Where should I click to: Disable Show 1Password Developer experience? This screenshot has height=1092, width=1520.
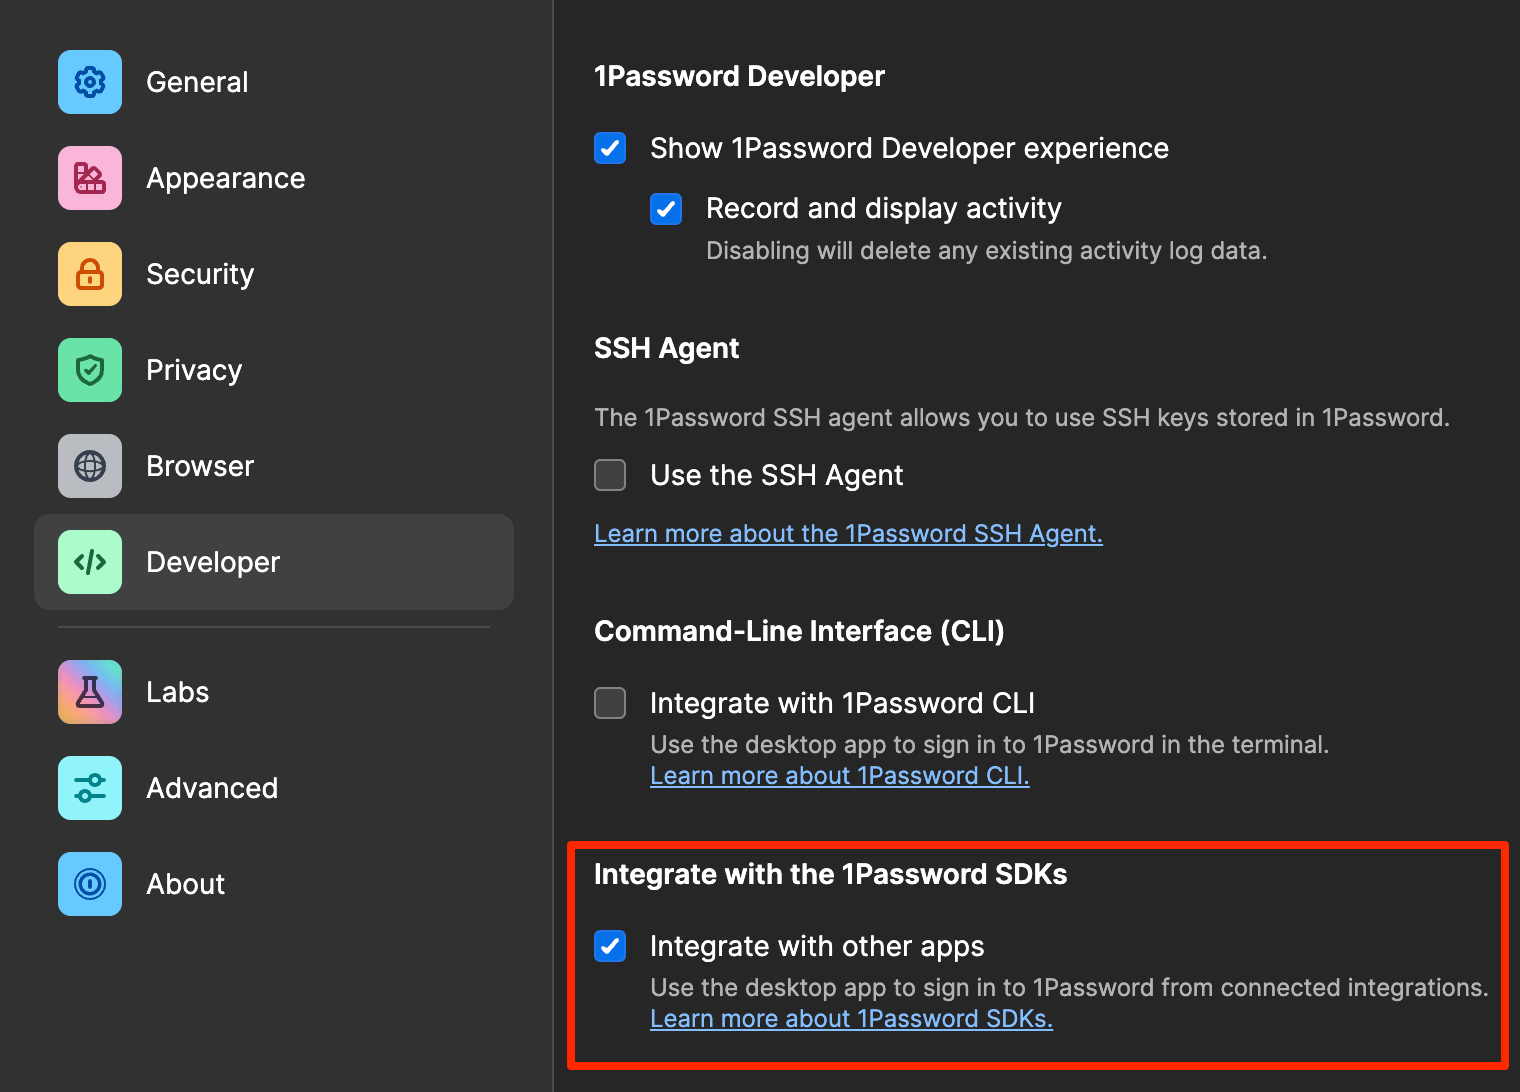tap(610, 148)
